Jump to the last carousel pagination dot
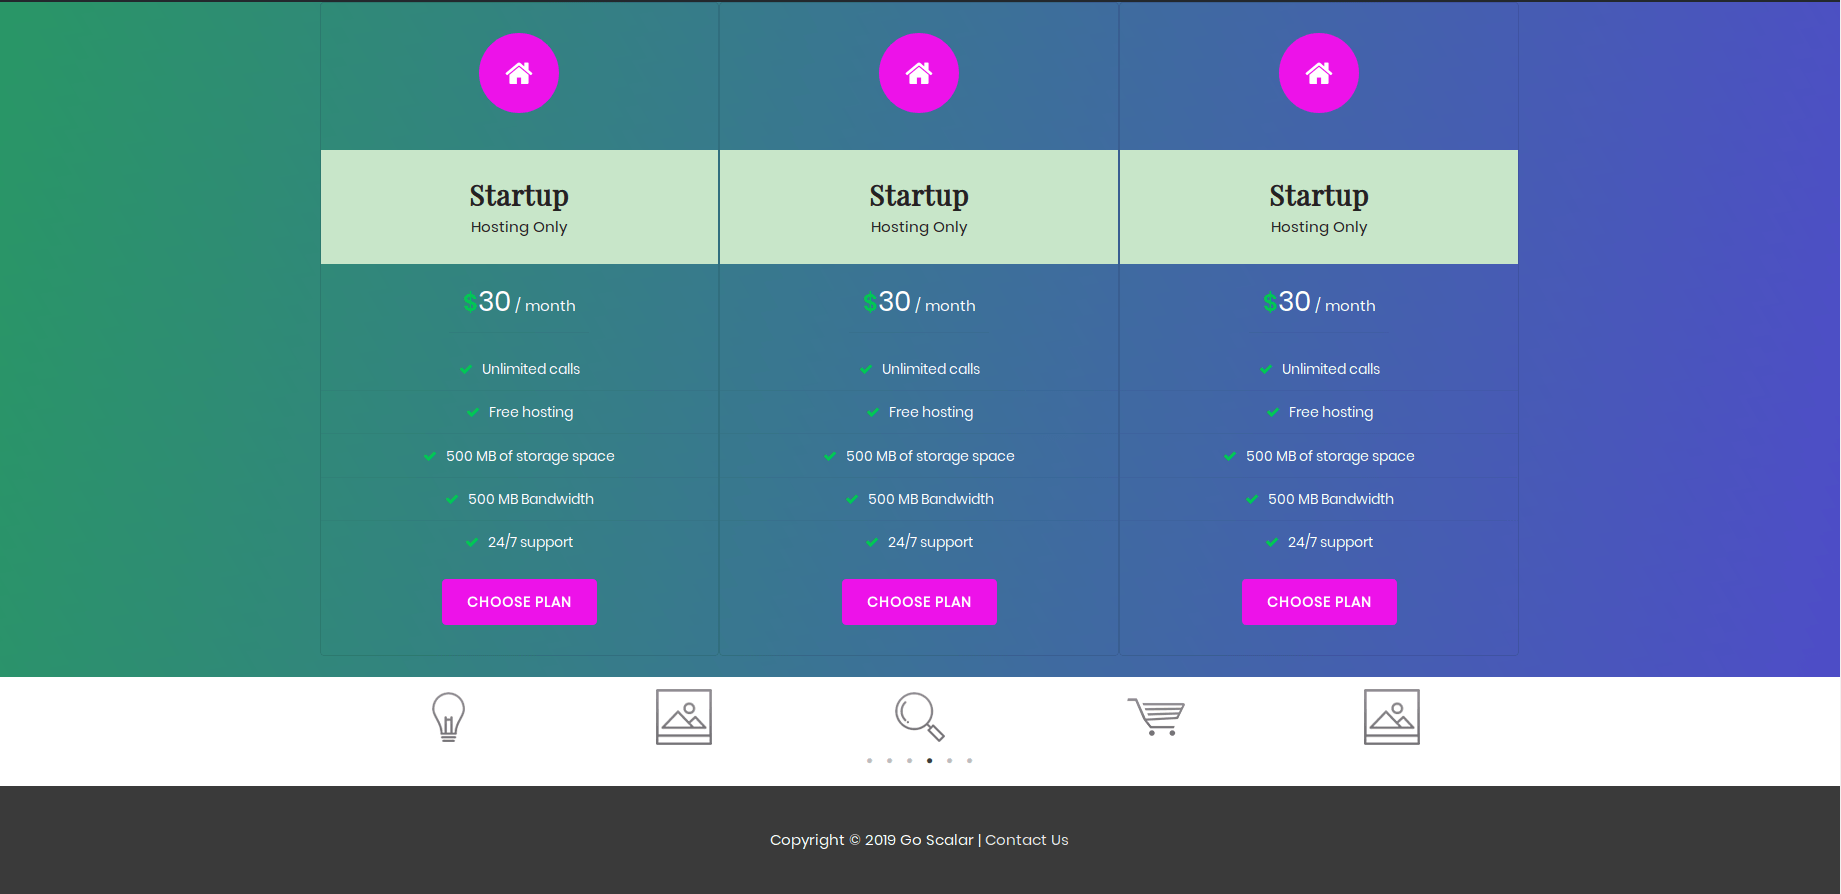The width and height of the screenshot is (1841, 894). pyautogui.click(x=970, y=761)
